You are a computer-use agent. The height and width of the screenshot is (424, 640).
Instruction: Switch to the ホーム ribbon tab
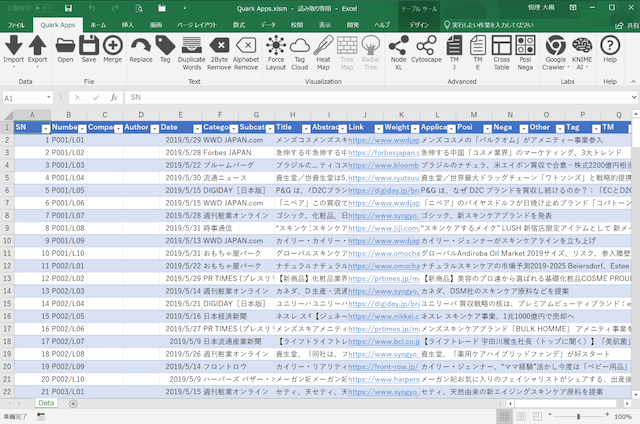coord(98,25)
